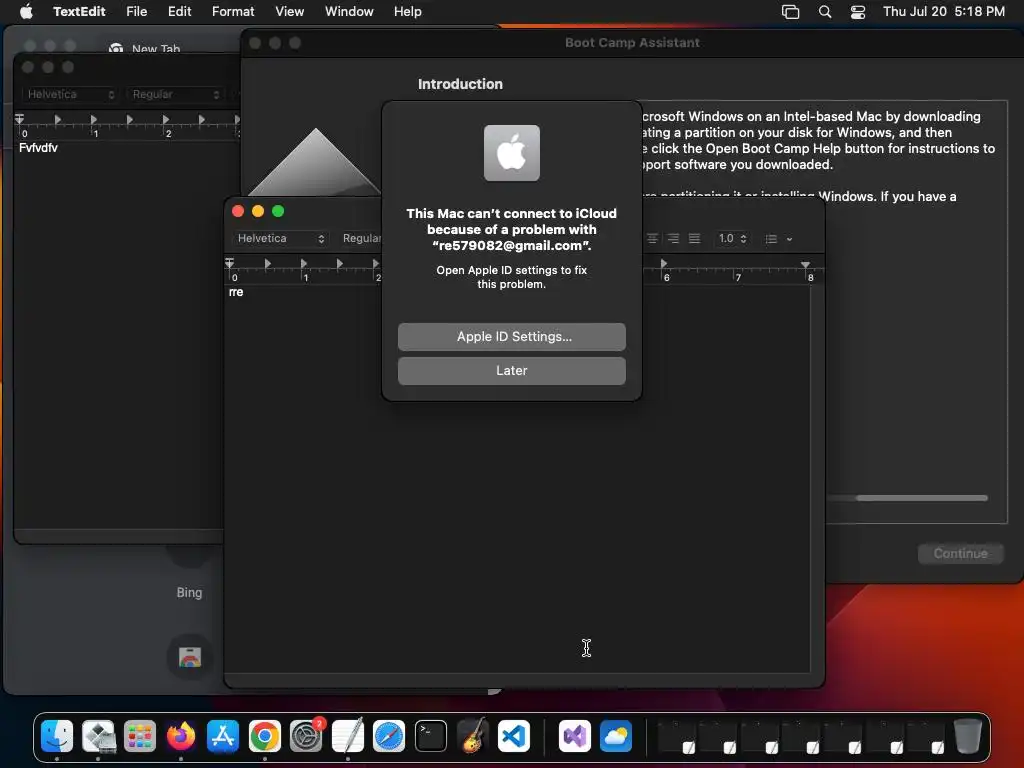Open Google Chrome from the Dock
The width and height of the screenshot is (1024, 768).
[x=264, y=736]
